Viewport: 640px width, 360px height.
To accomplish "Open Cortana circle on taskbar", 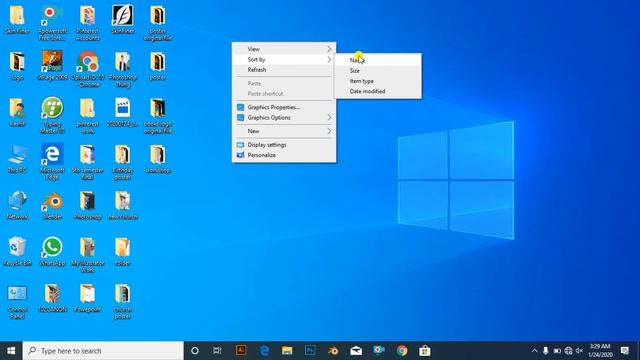I will click(x=195, y=351).
